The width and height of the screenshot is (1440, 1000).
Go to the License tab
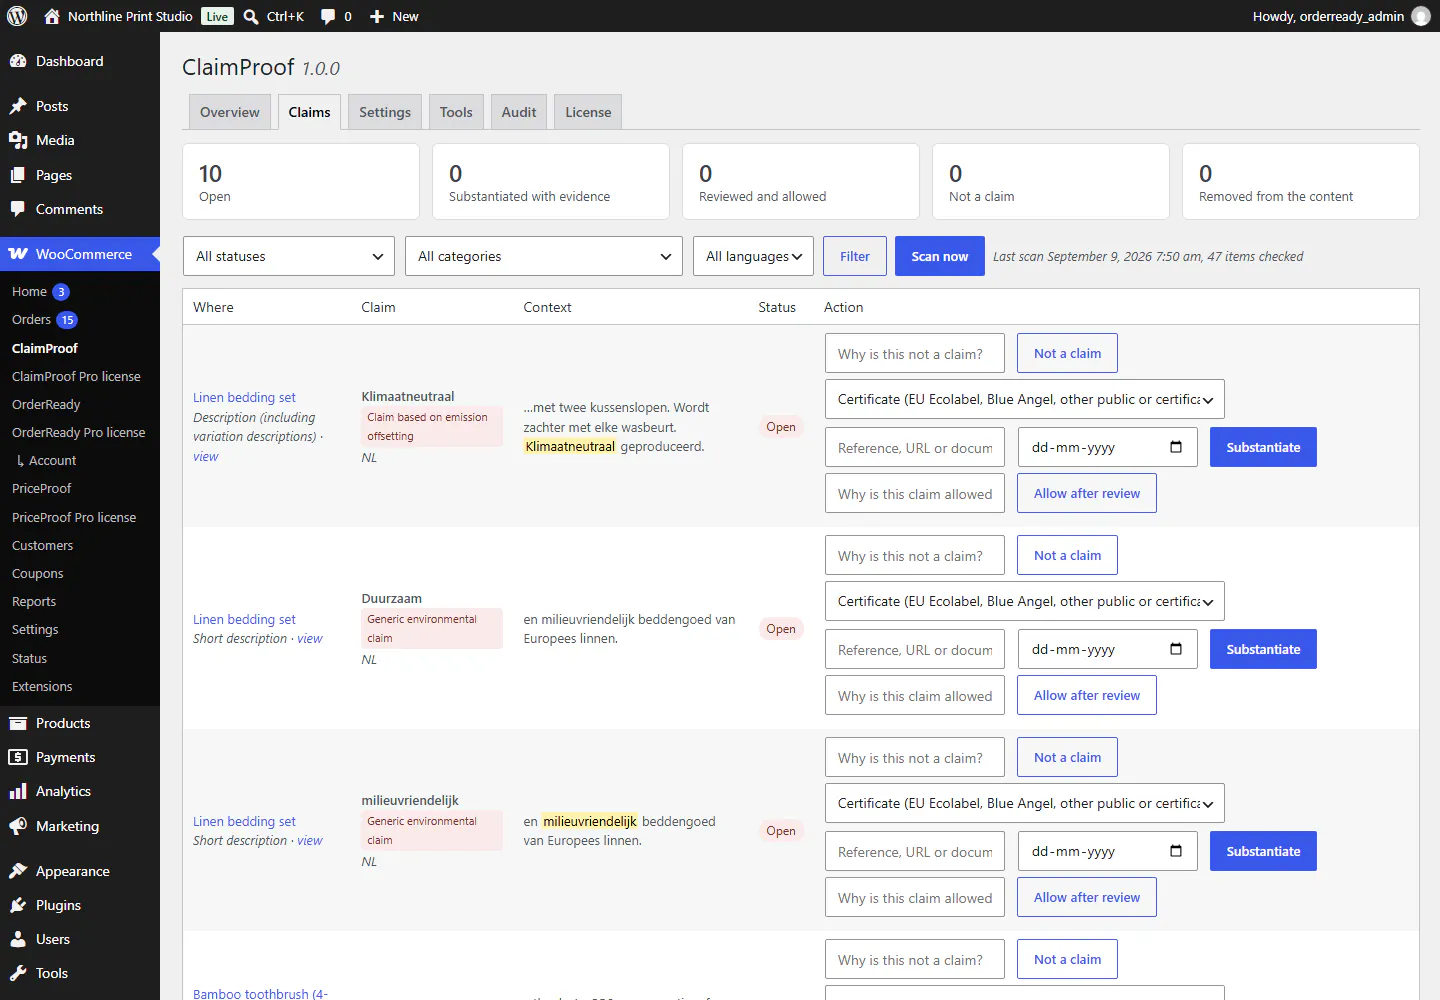588,112
